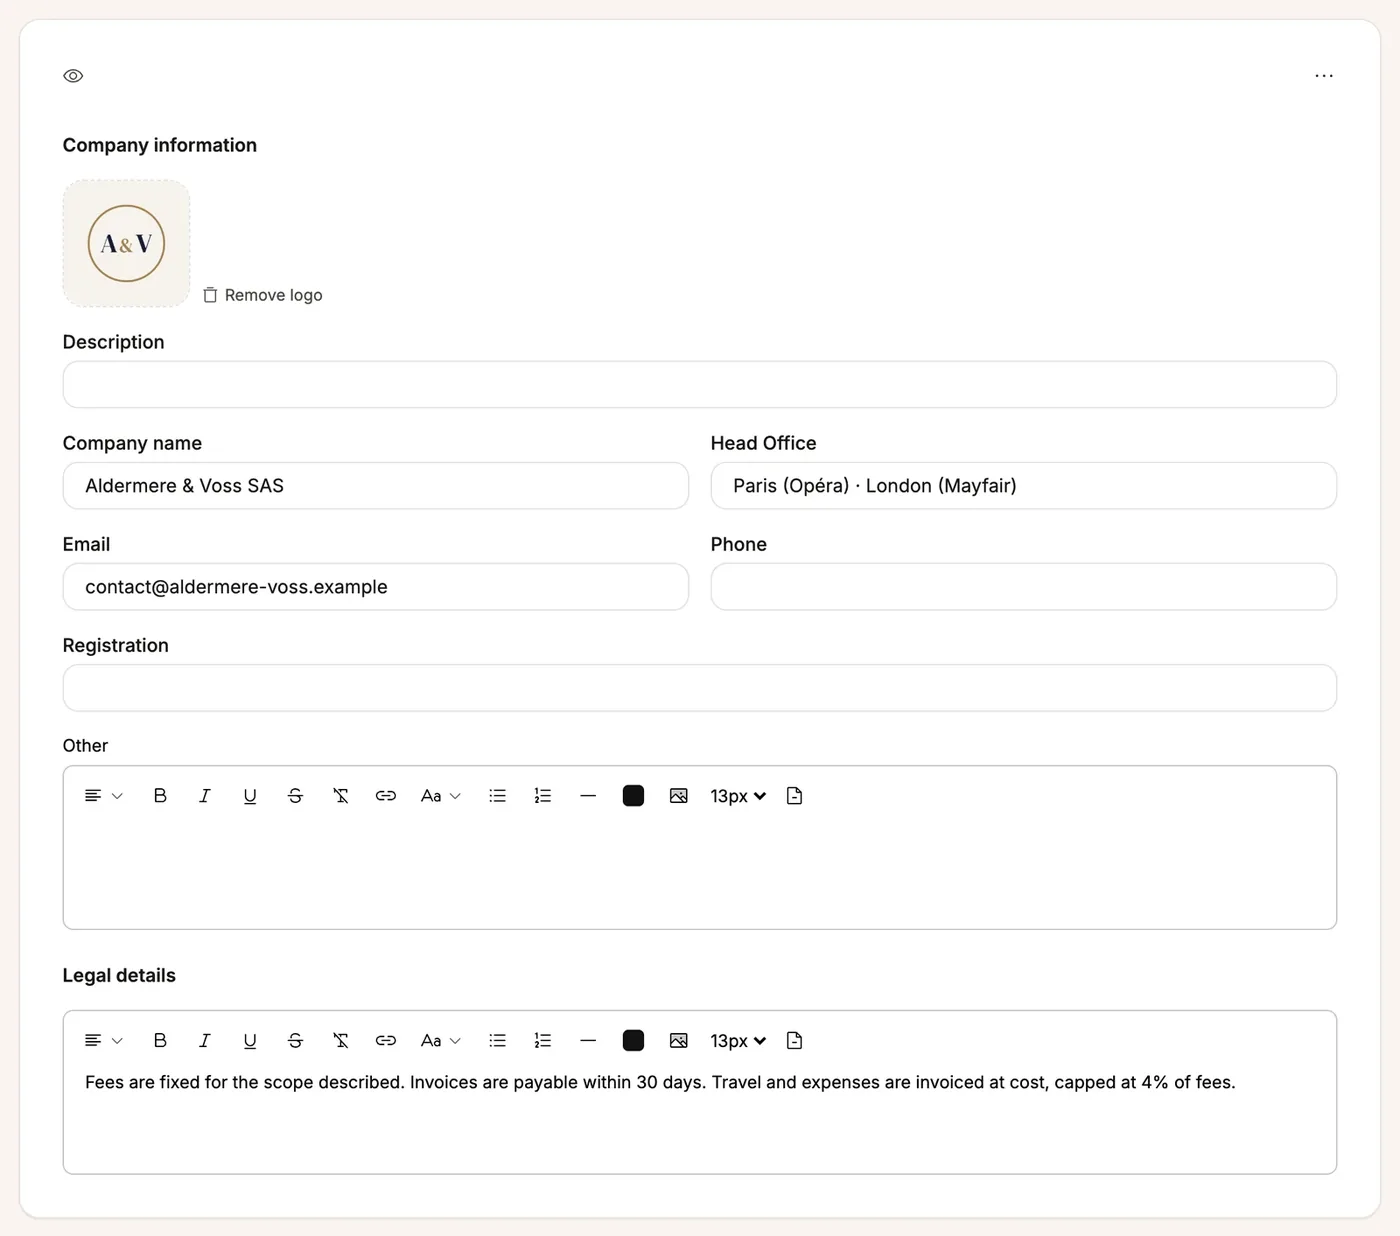This screenshot has height=1236, width=1400.
Task: Clear formatting in the Other editor
Action: [341, 796]
